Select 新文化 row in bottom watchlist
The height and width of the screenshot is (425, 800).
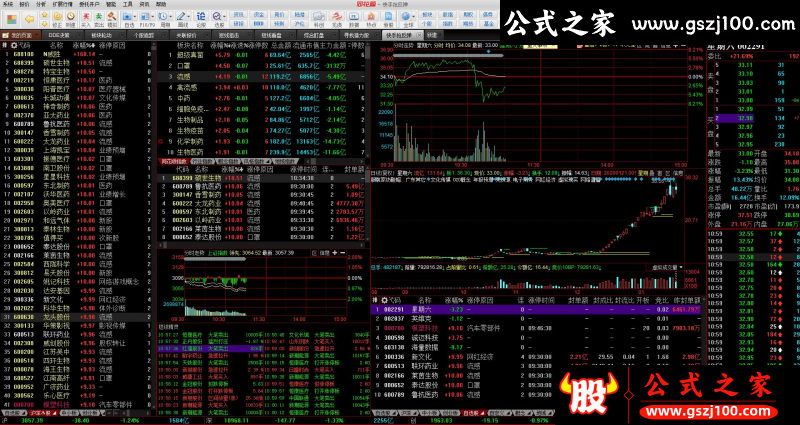tap(538, 357)
